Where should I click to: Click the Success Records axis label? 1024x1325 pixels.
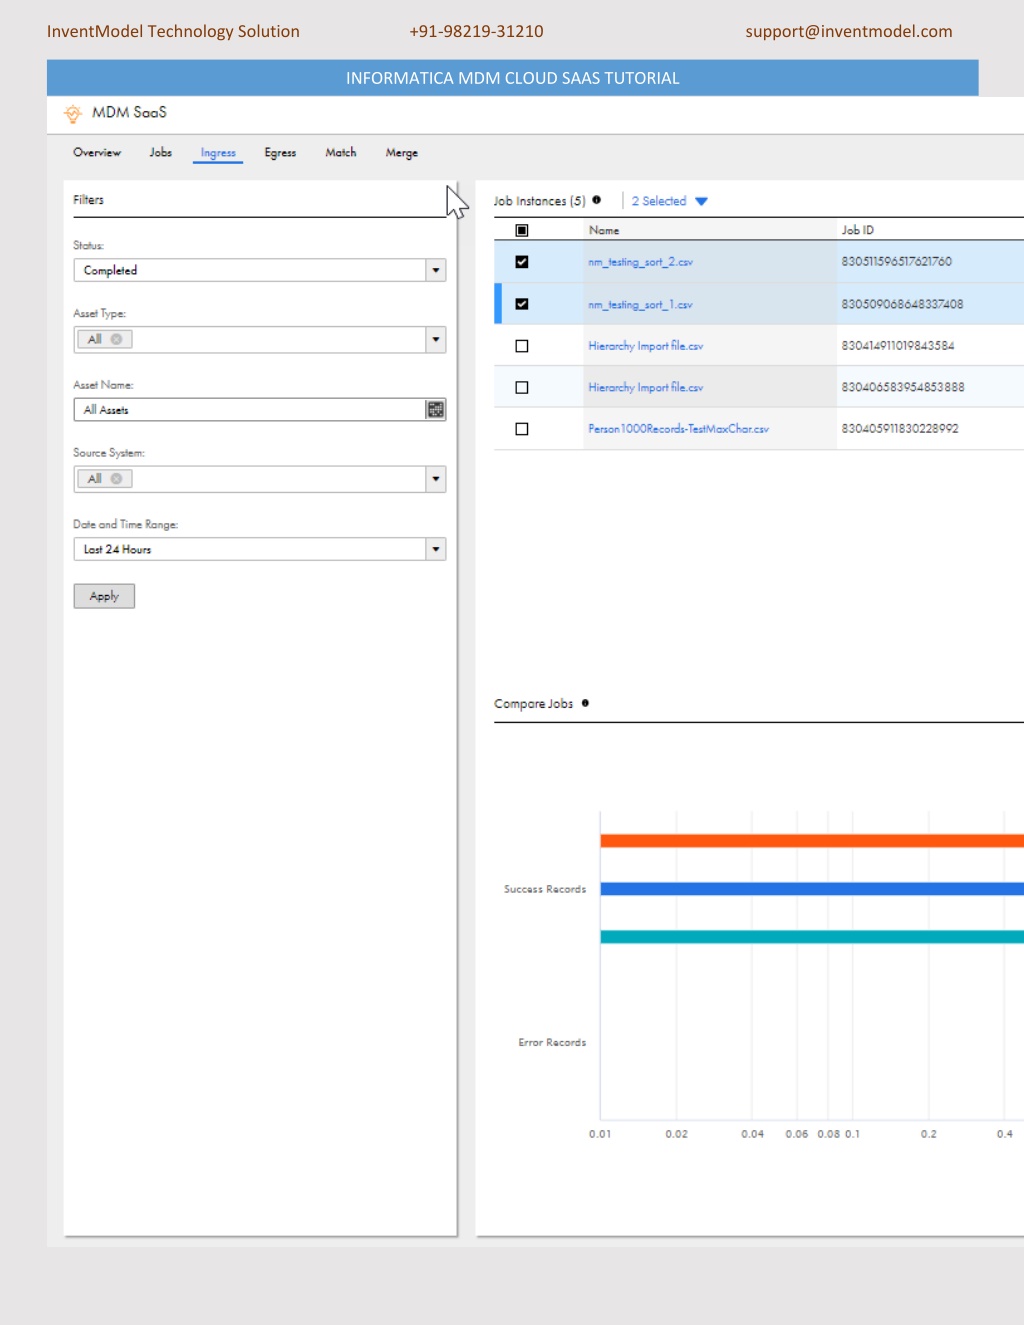coord(545,889)
